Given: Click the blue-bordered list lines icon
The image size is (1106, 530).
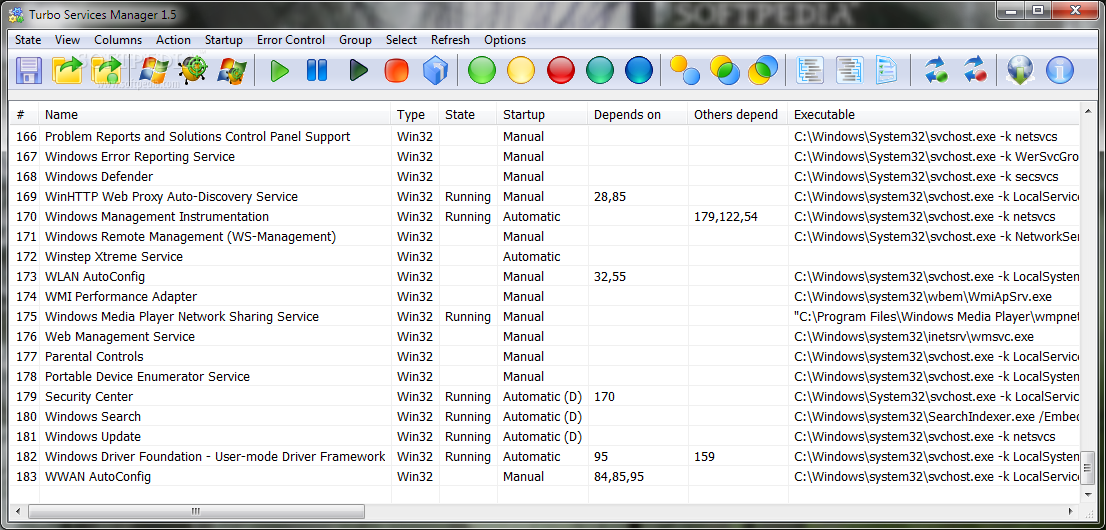Looking at the screenshot, I should pos(810,70).
